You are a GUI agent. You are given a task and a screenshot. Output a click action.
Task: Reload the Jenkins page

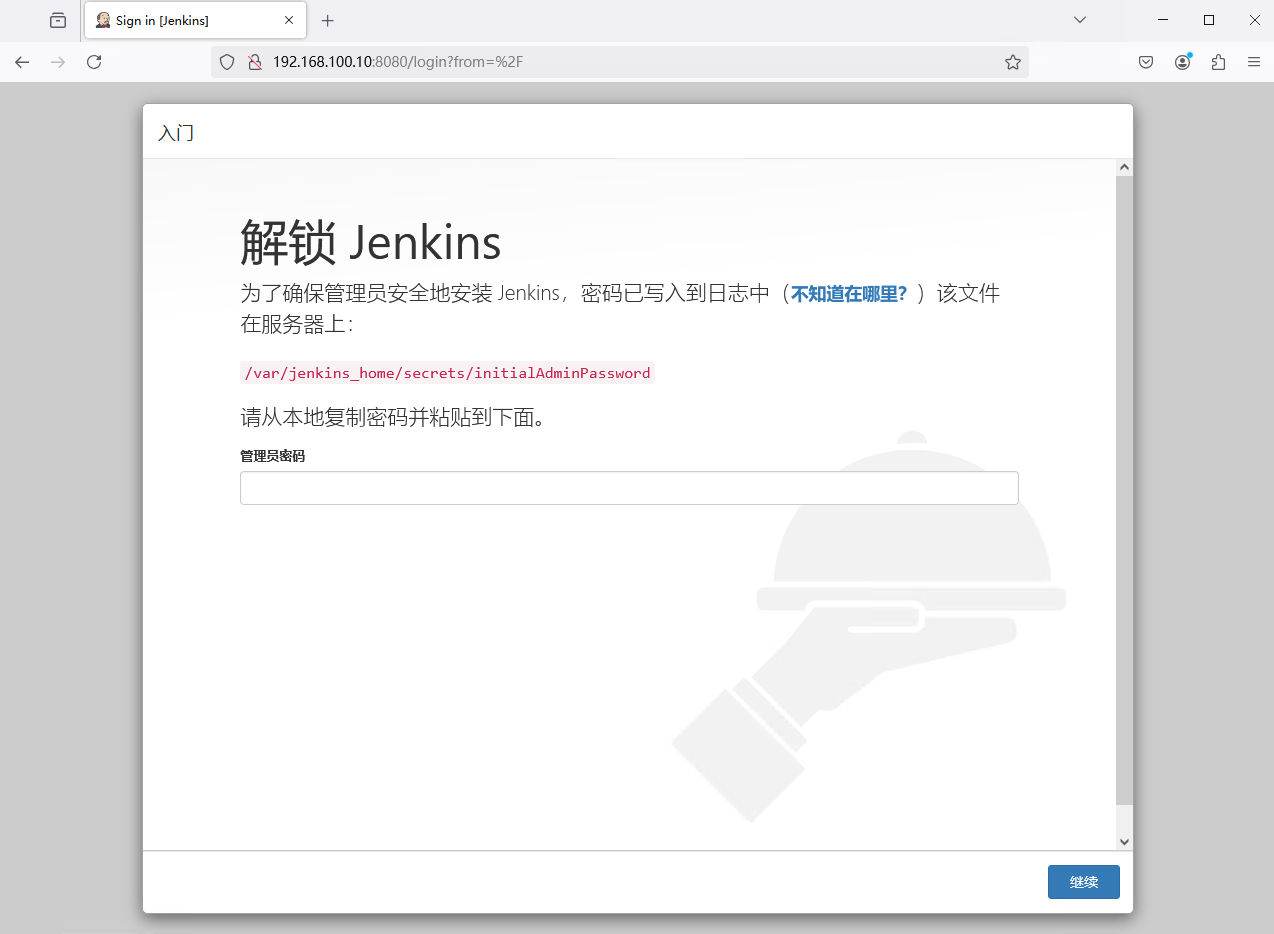tap(94, 62)
